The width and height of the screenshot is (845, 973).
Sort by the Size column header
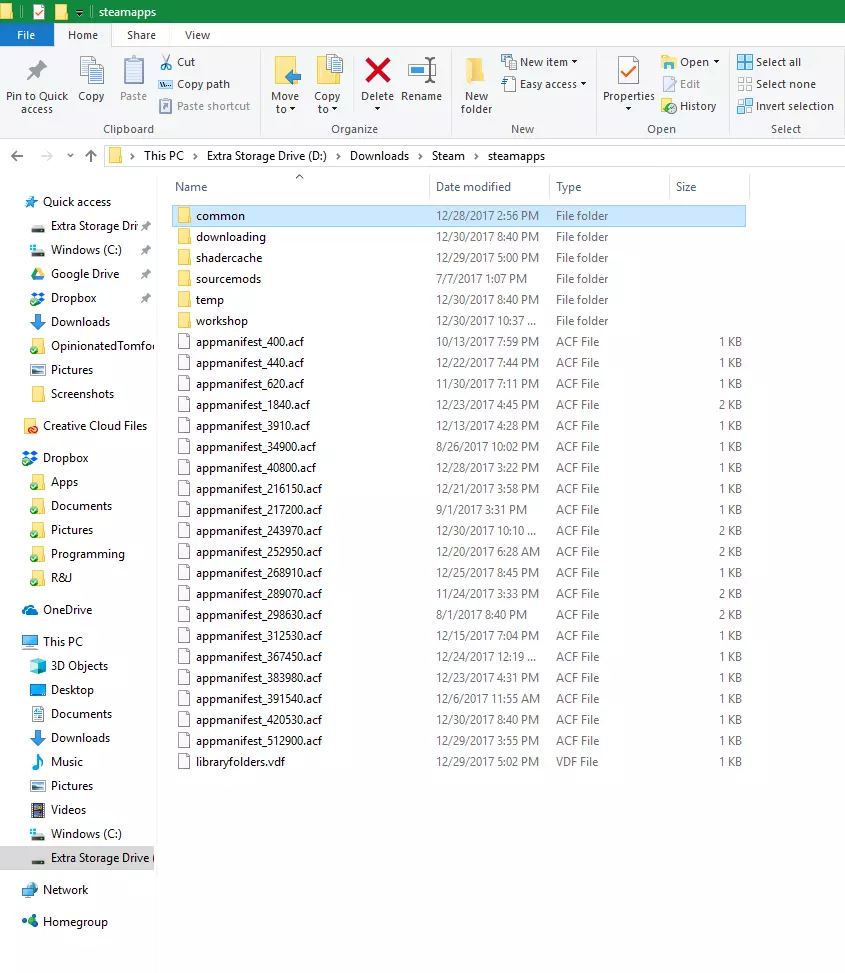686,187
